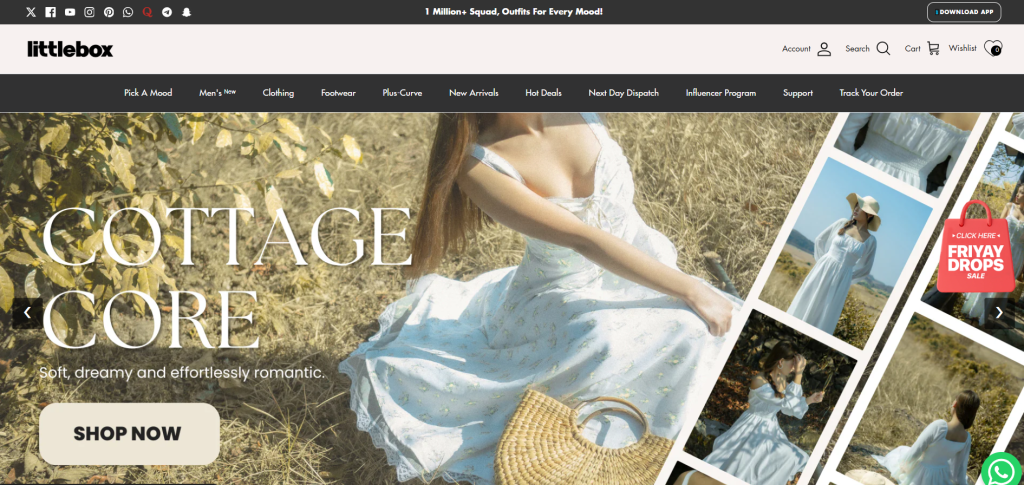This screenshot has height=485, width=1024.
Task: Open the New Arrivals menu
Action: point(473,93)
